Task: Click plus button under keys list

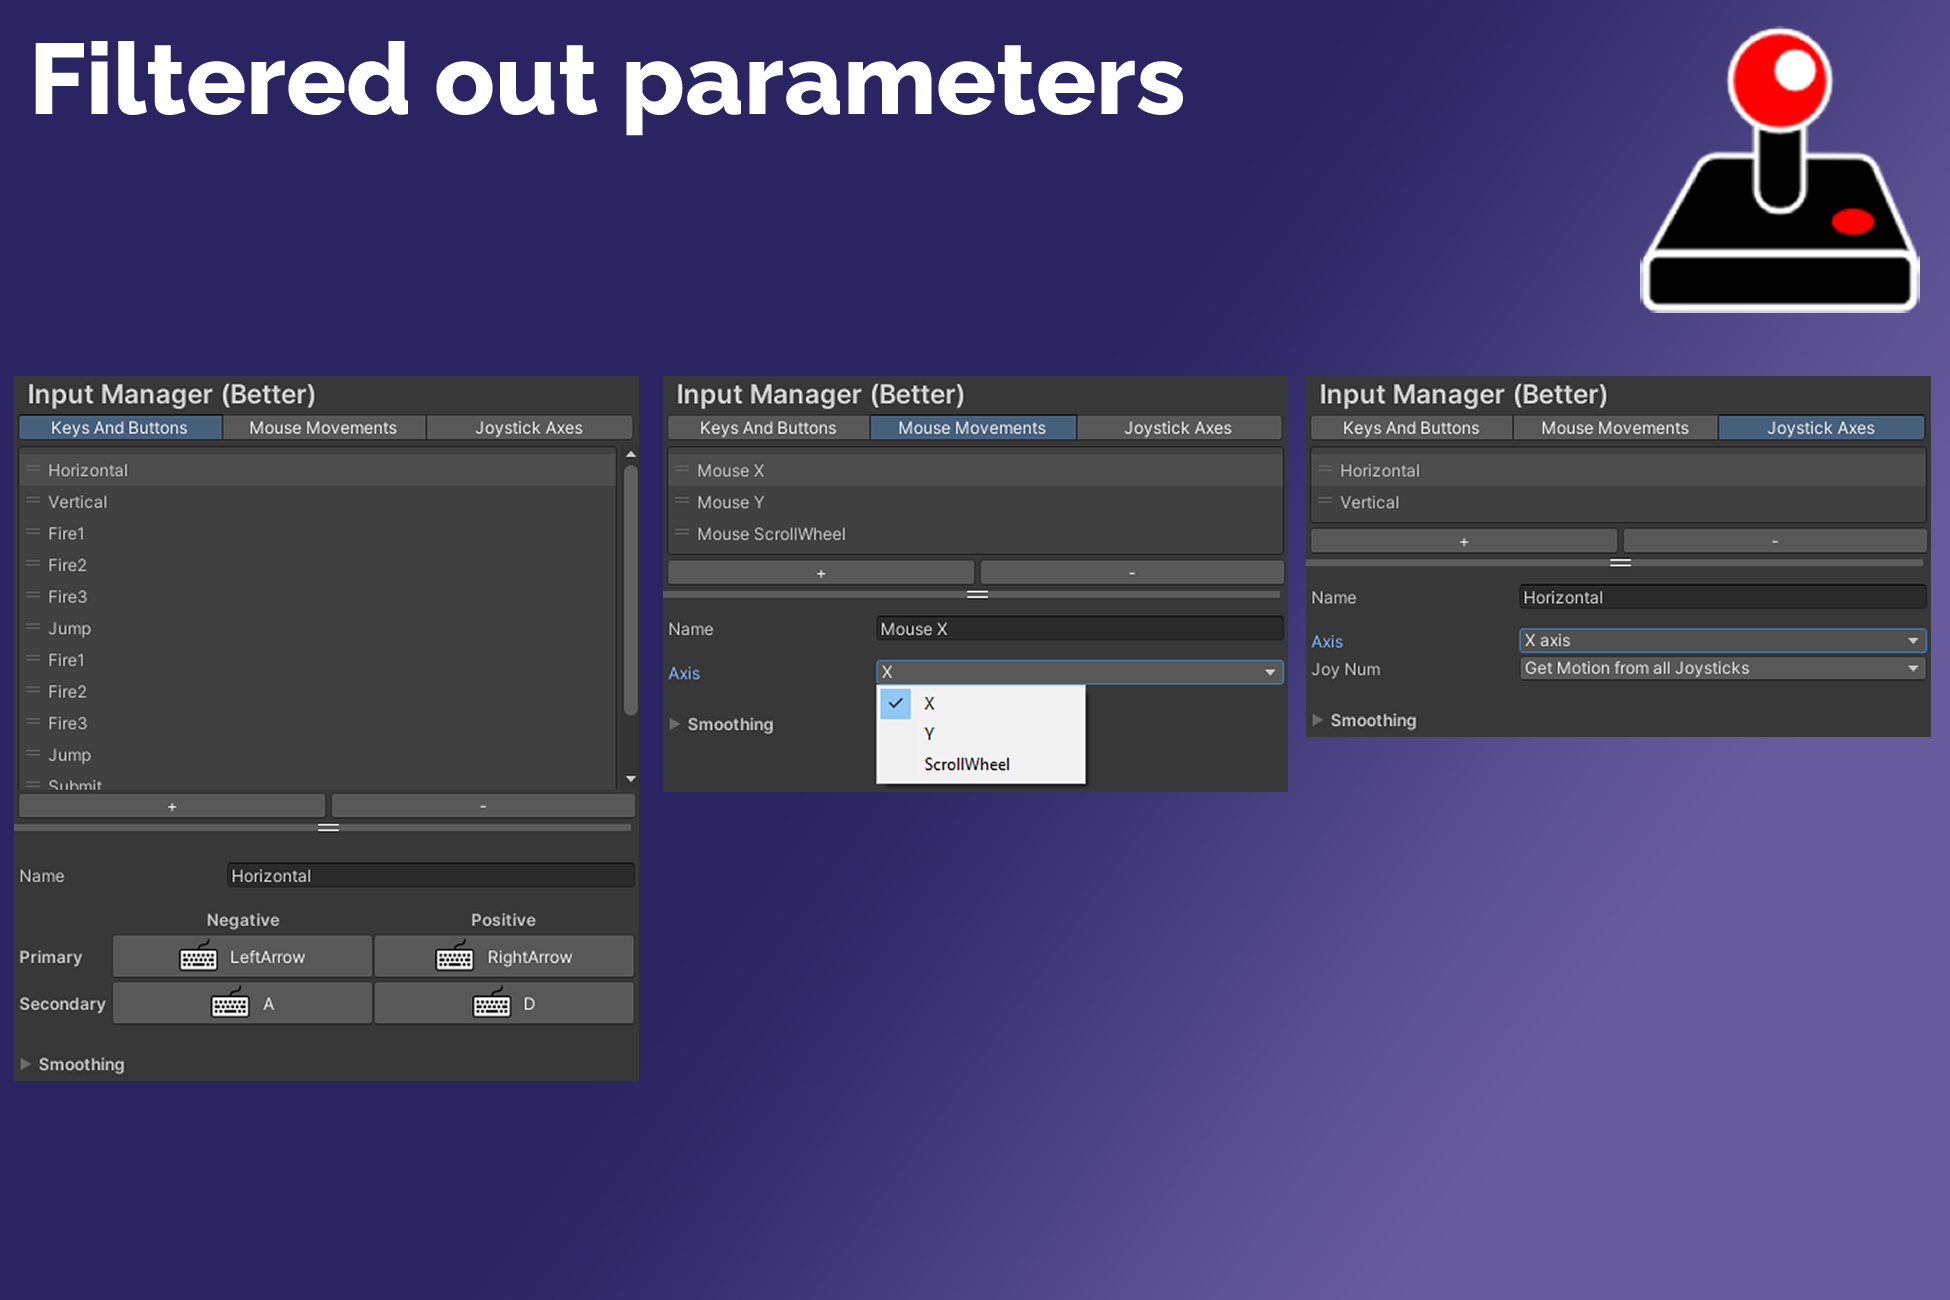Action: [172, 806]
